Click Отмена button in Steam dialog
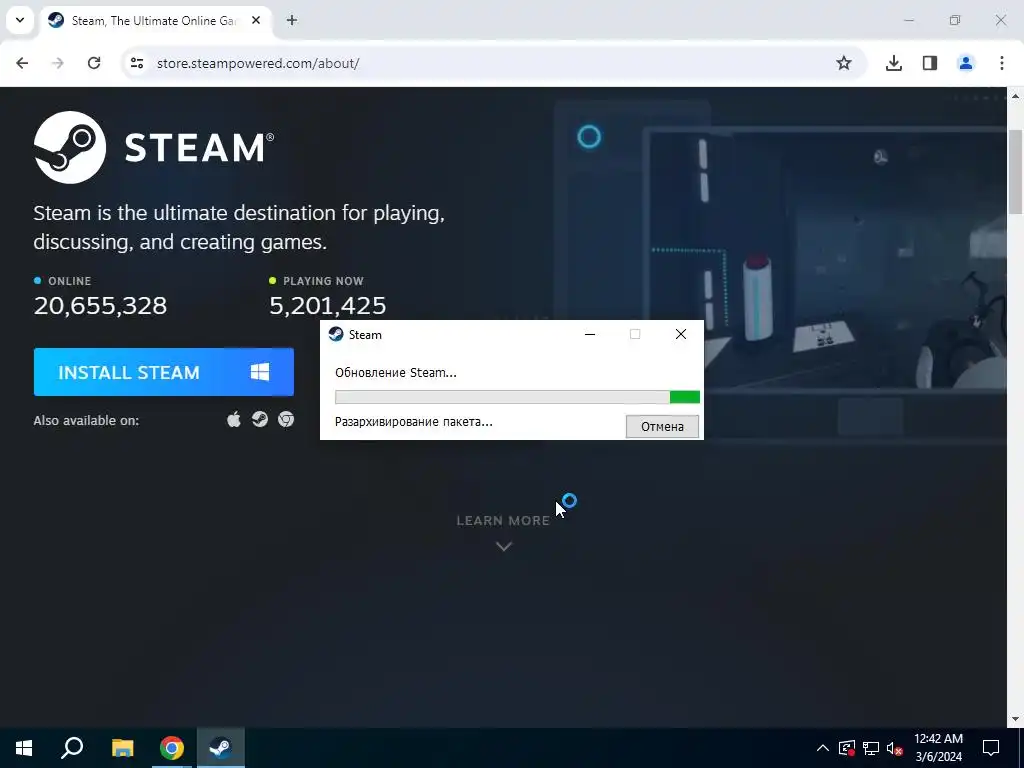The height and width of the screenshot is (768, 1024). (662, 426)
